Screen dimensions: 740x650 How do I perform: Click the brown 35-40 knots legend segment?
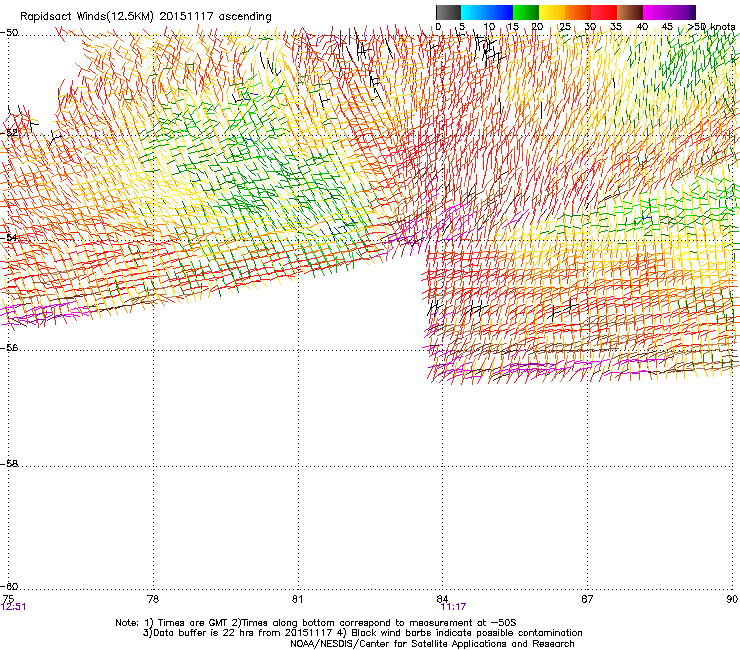pos(630,12)
